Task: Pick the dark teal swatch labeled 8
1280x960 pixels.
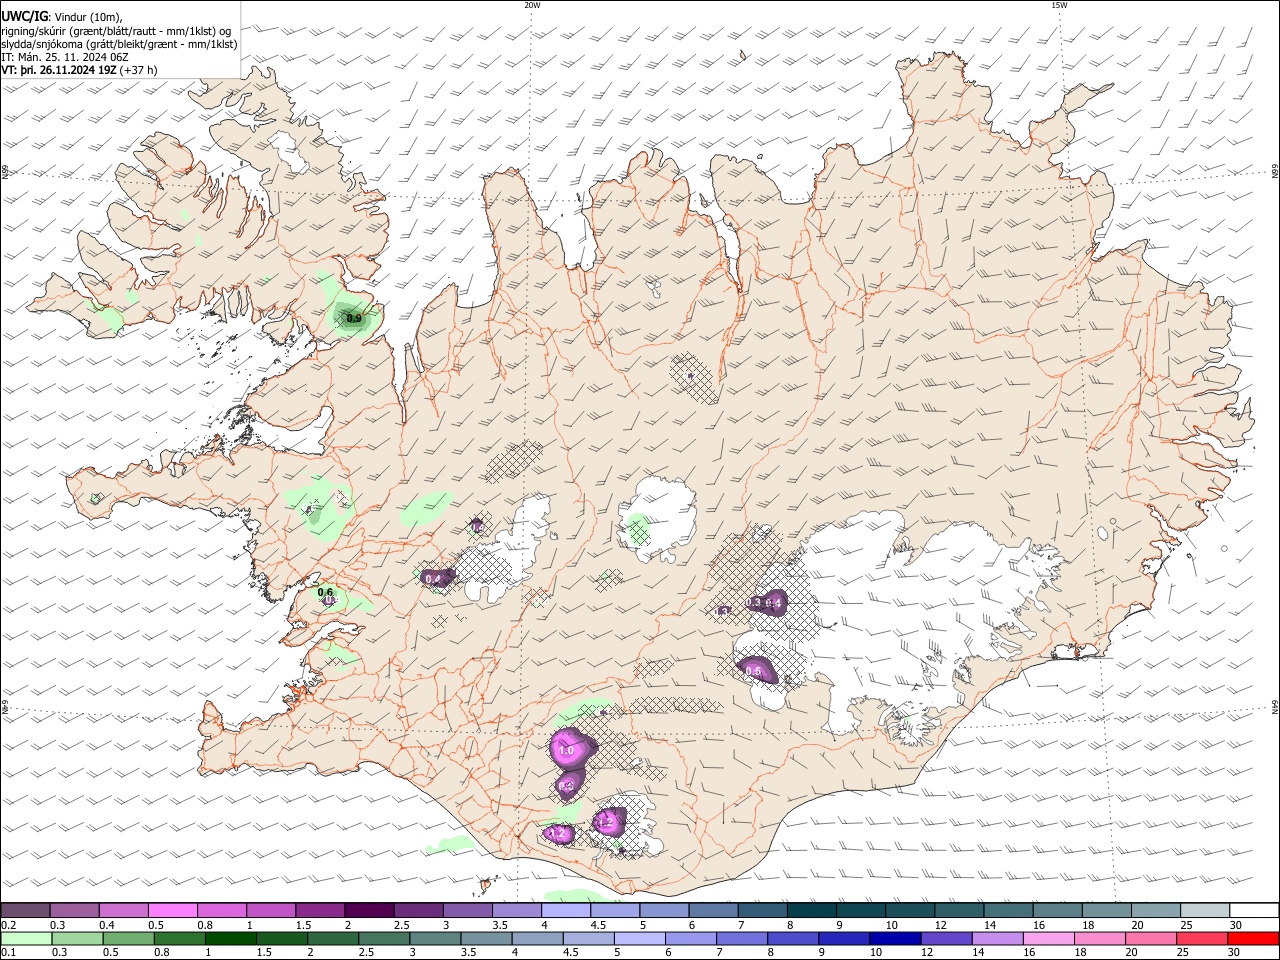Action: (x=811, y=910)
